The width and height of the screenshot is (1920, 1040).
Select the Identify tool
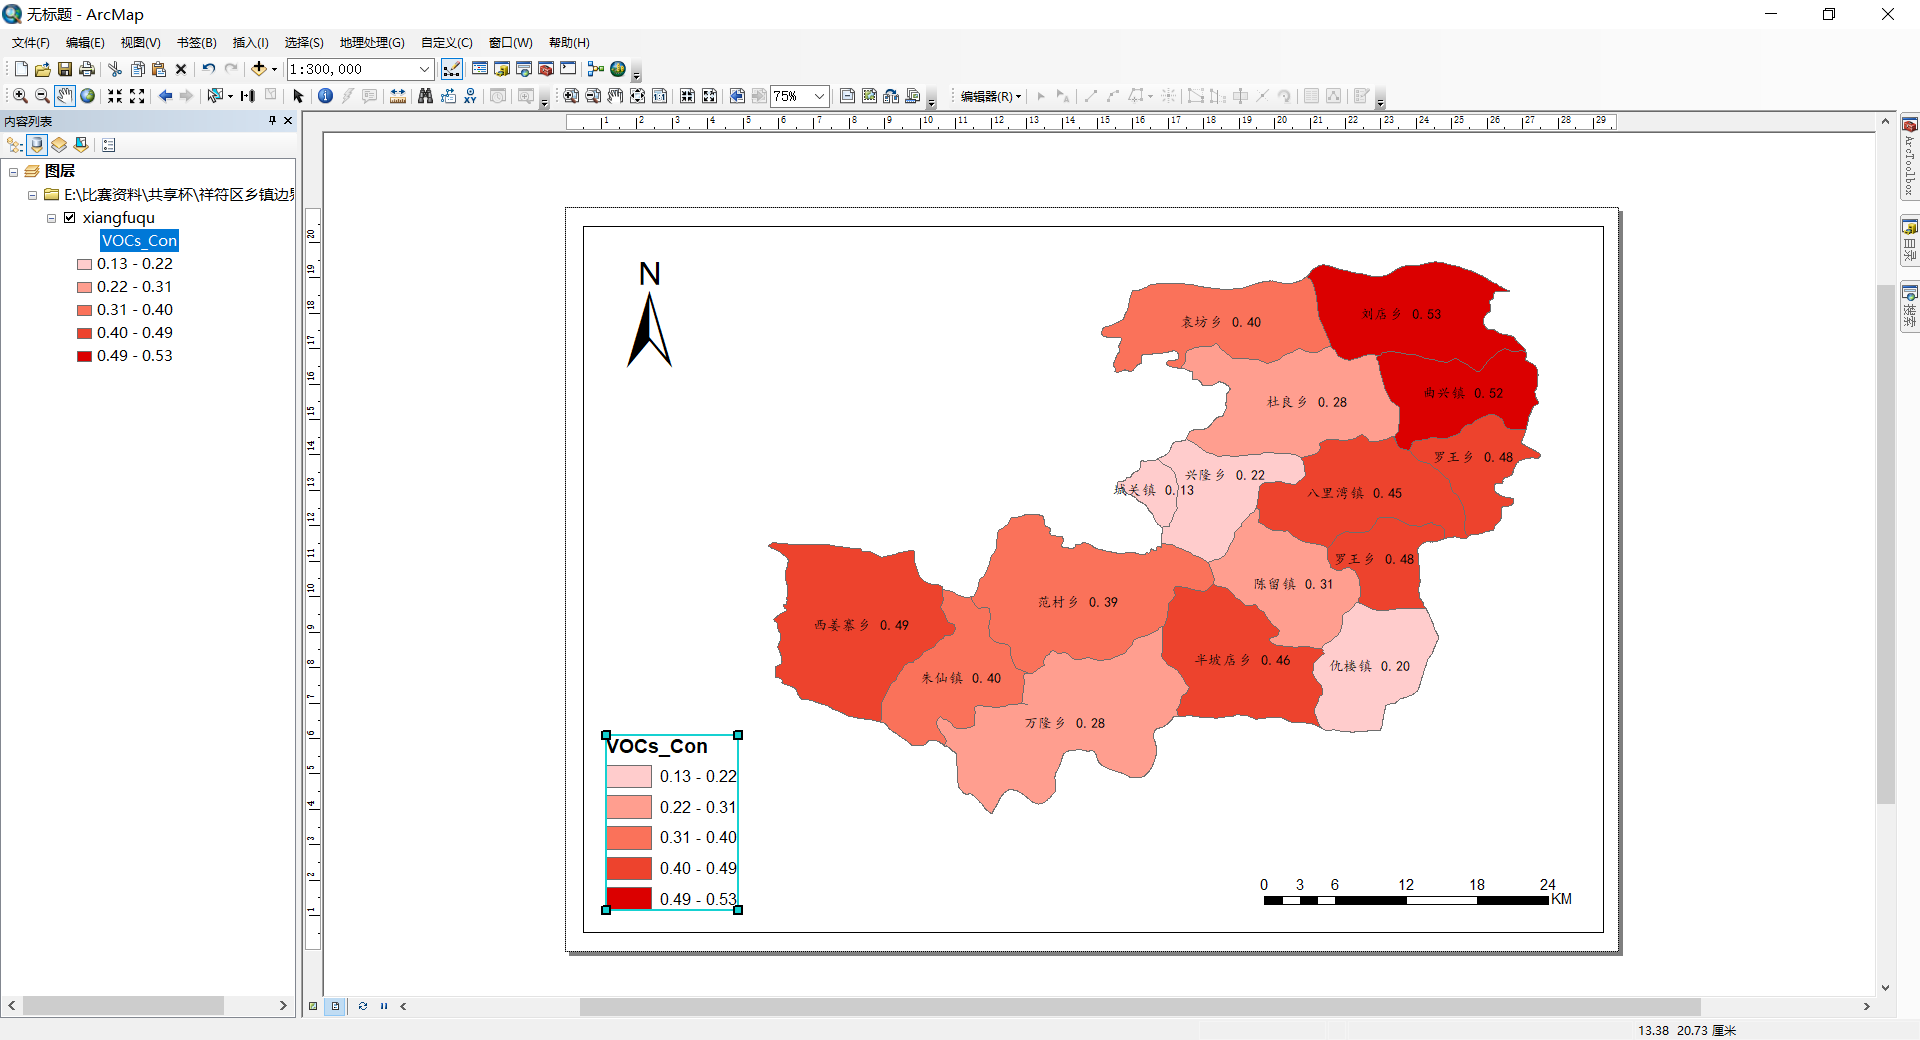[326, 97]
